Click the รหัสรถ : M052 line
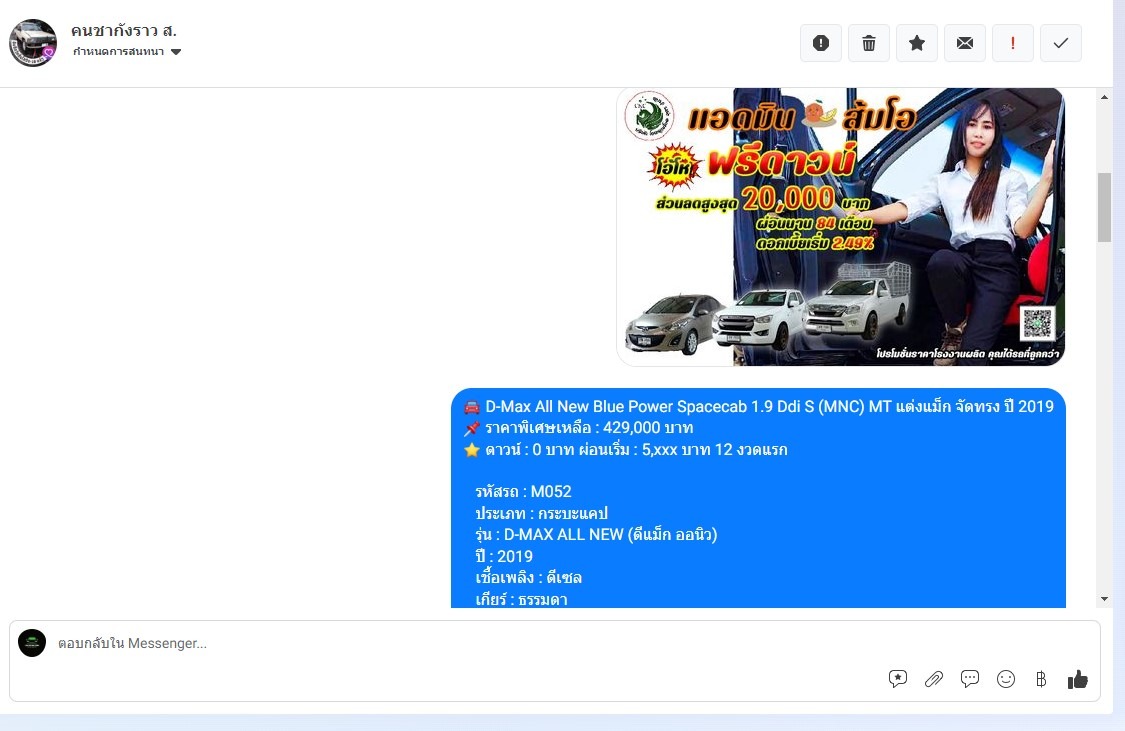This screenshot has height=731, width=1125. [523, 492]
